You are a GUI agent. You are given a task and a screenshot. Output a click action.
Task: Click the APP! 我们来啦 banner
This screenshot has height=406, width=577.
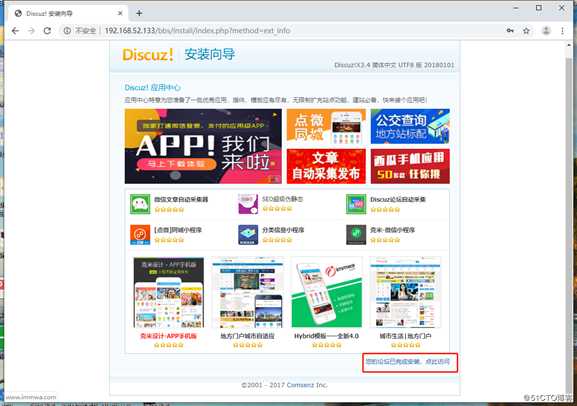point(203,146)
